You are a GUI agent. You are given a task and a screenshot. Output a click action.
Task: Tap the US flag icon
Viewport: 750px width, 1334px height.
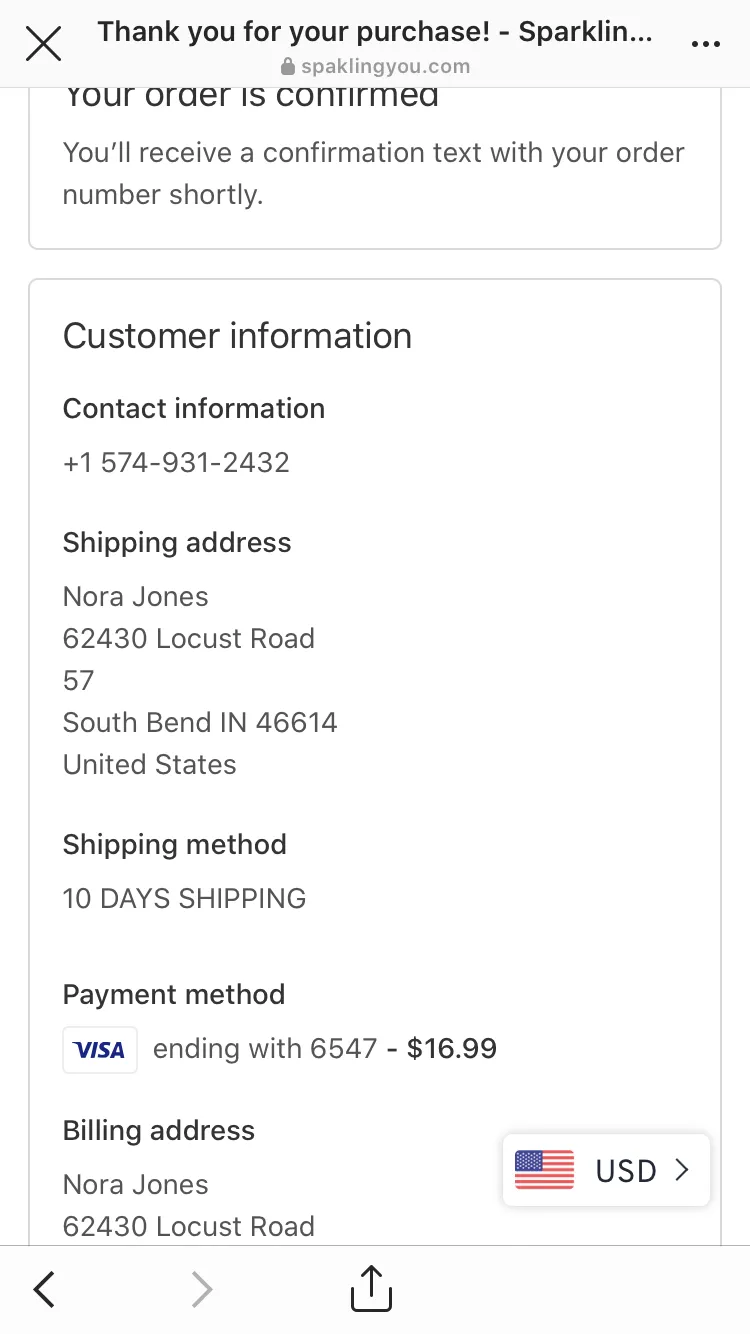pyautogui.click(x=544, y=1170)
